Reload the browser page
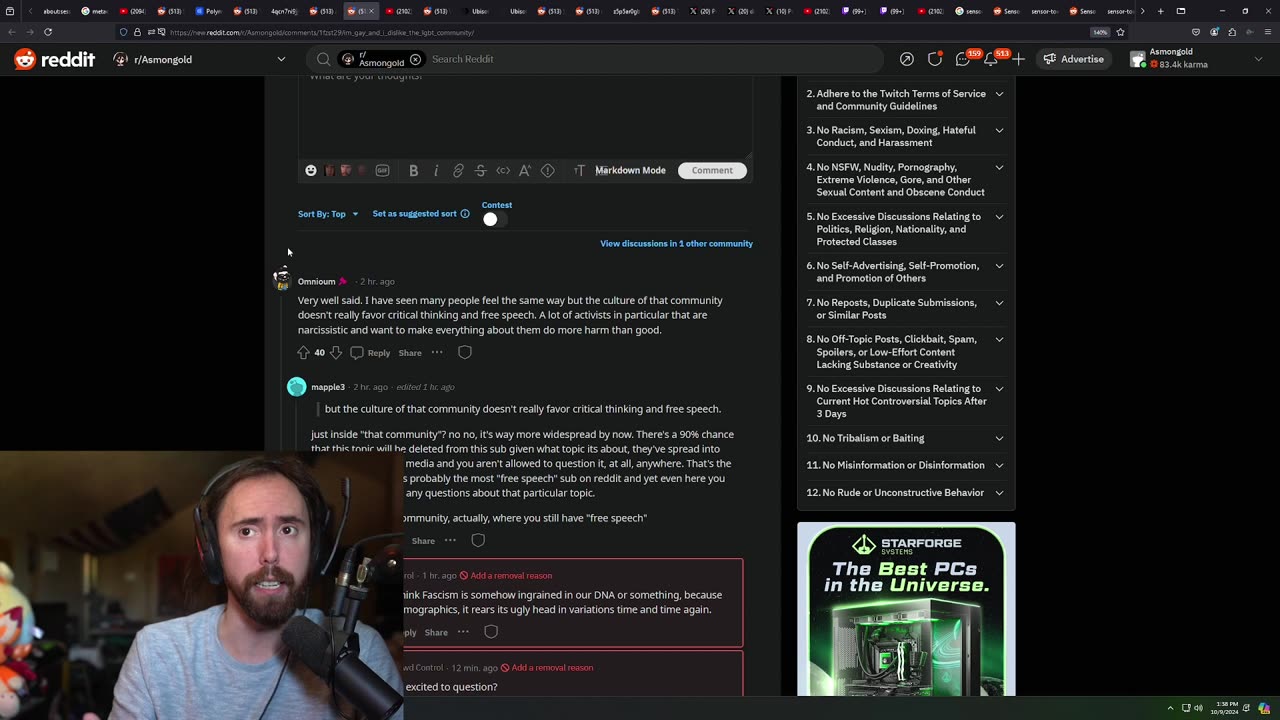Image resolution: width=1280 pixels, height=720 pixels. tap(47, 32)
